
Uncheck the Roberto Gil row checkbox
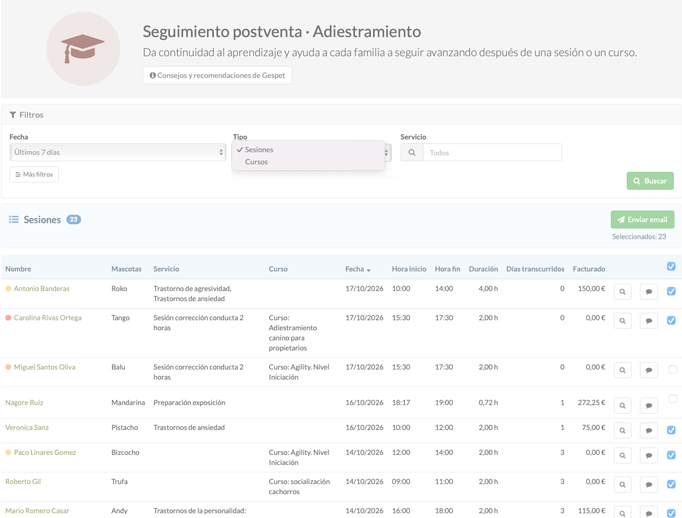pos(671,484)
